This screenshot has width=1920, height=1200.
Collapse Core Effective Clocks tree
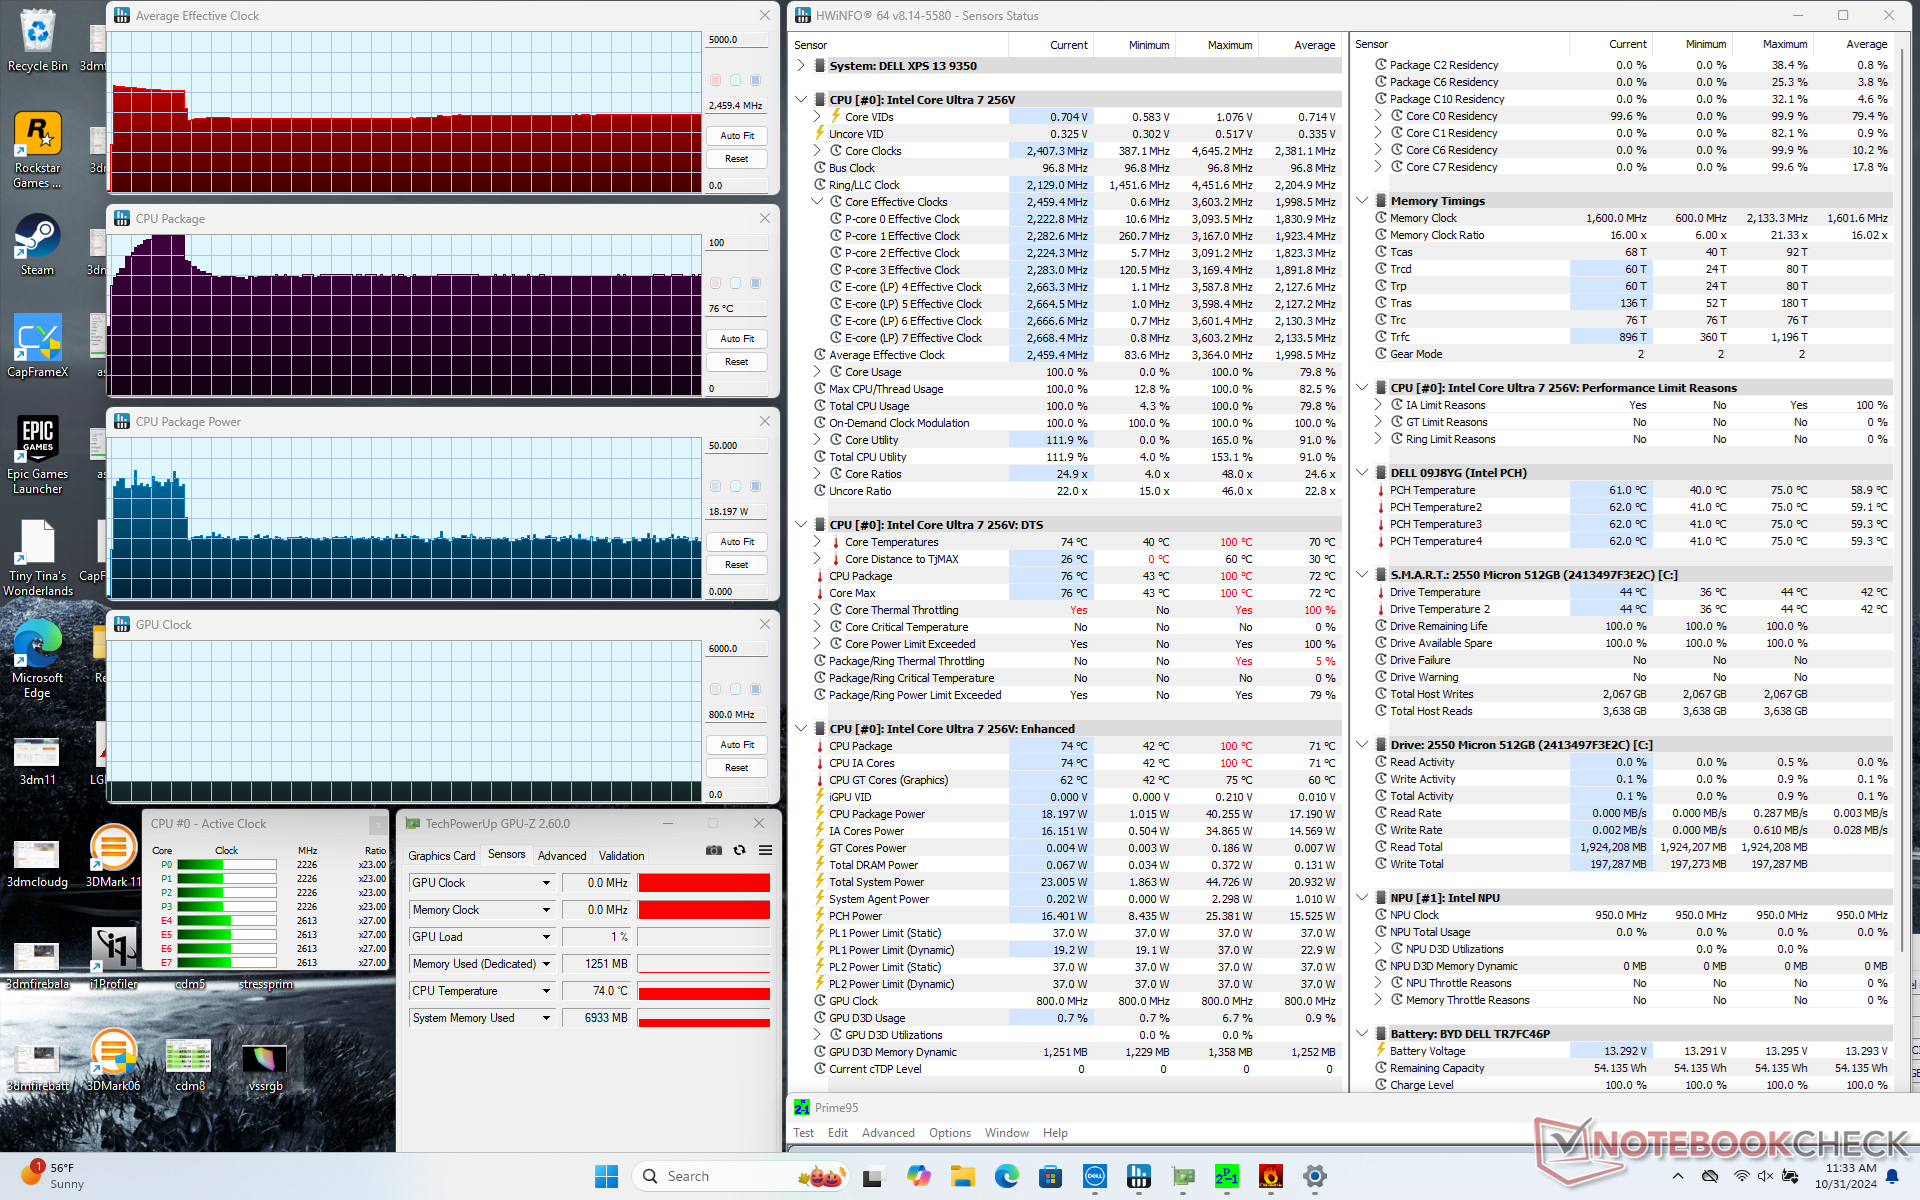tap(817, 202)
